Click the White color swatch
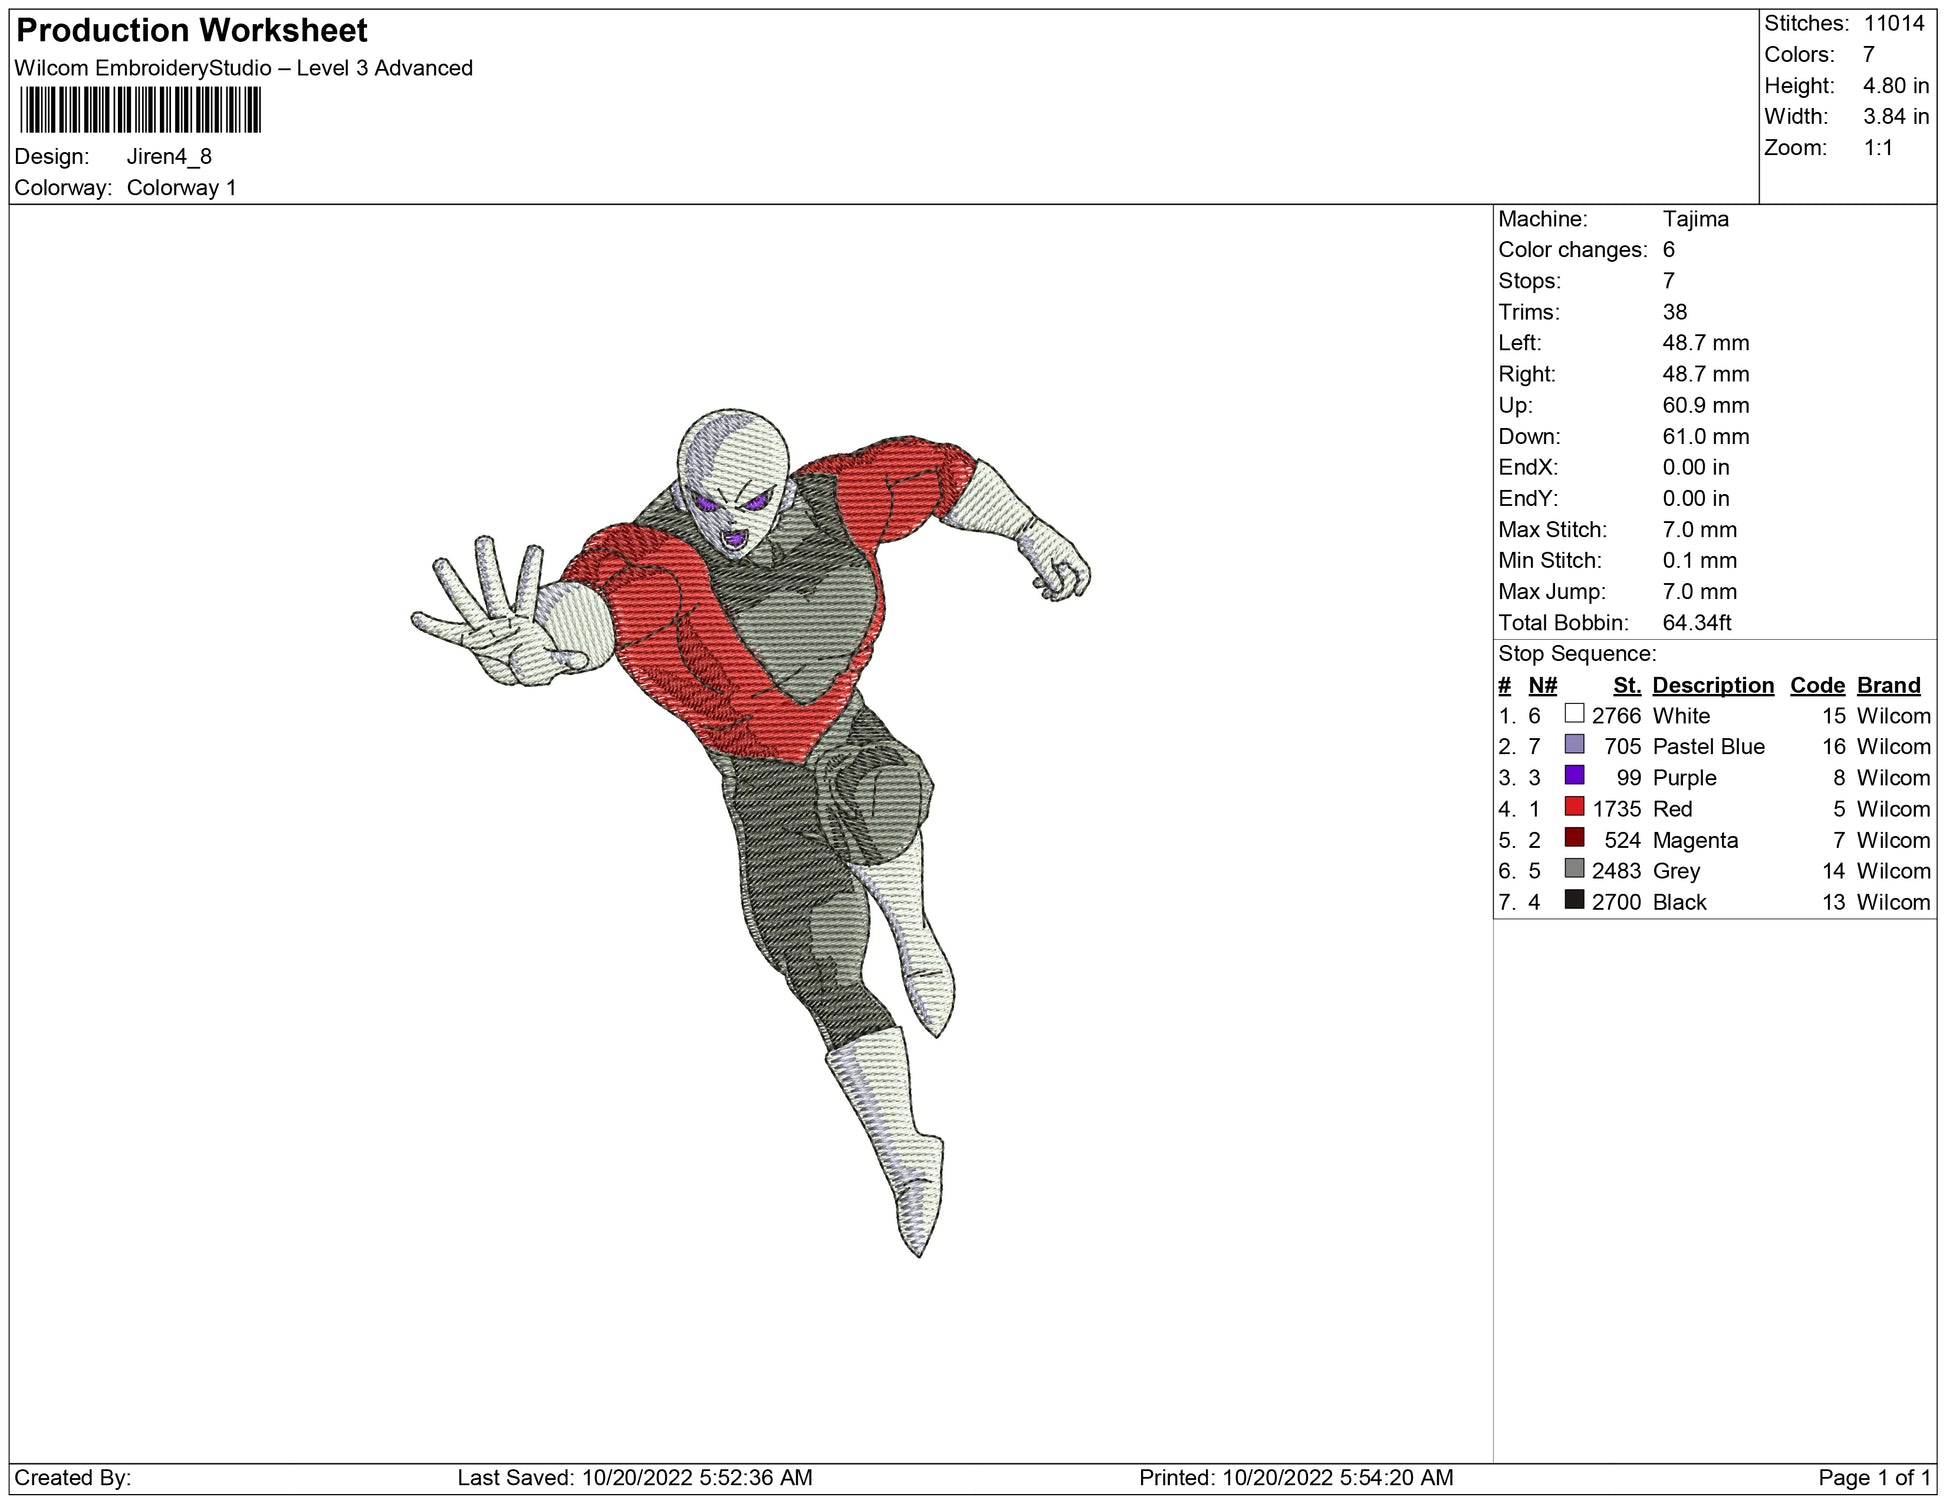The height and width of the screenshot is (1497, 1946). click(1574, 714)
